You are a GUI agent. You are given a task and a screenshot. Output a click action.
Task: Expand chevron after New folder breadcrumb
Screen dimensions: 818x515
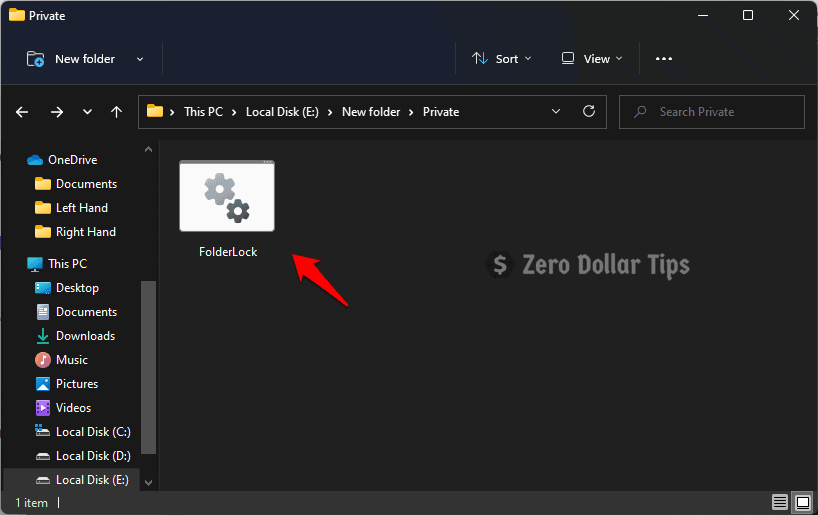(x=411, y=113)
